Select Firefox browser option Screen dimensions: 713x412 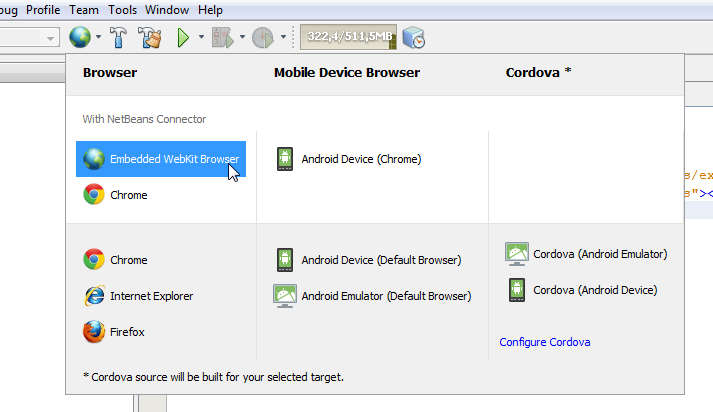[x=129, y=332]
